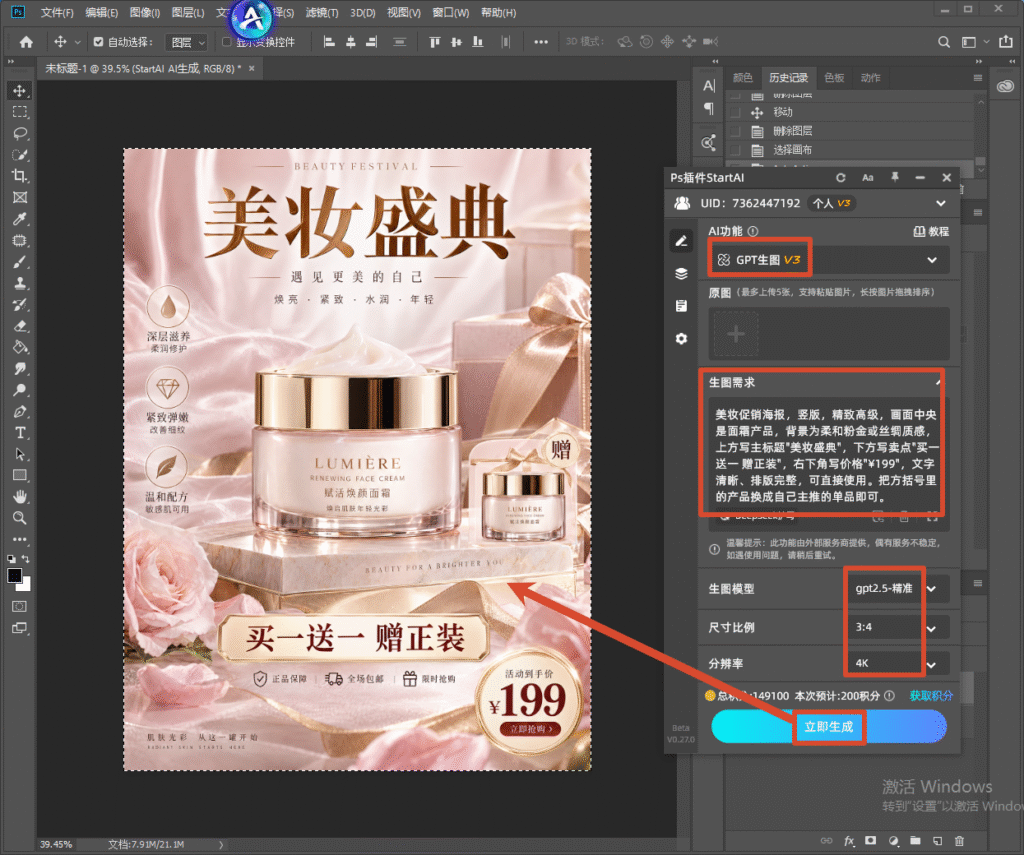The height and width of the screenshot is (855, 1024).
Task: Collapse the 生图需求 section
Action: [x=938, y=382]
